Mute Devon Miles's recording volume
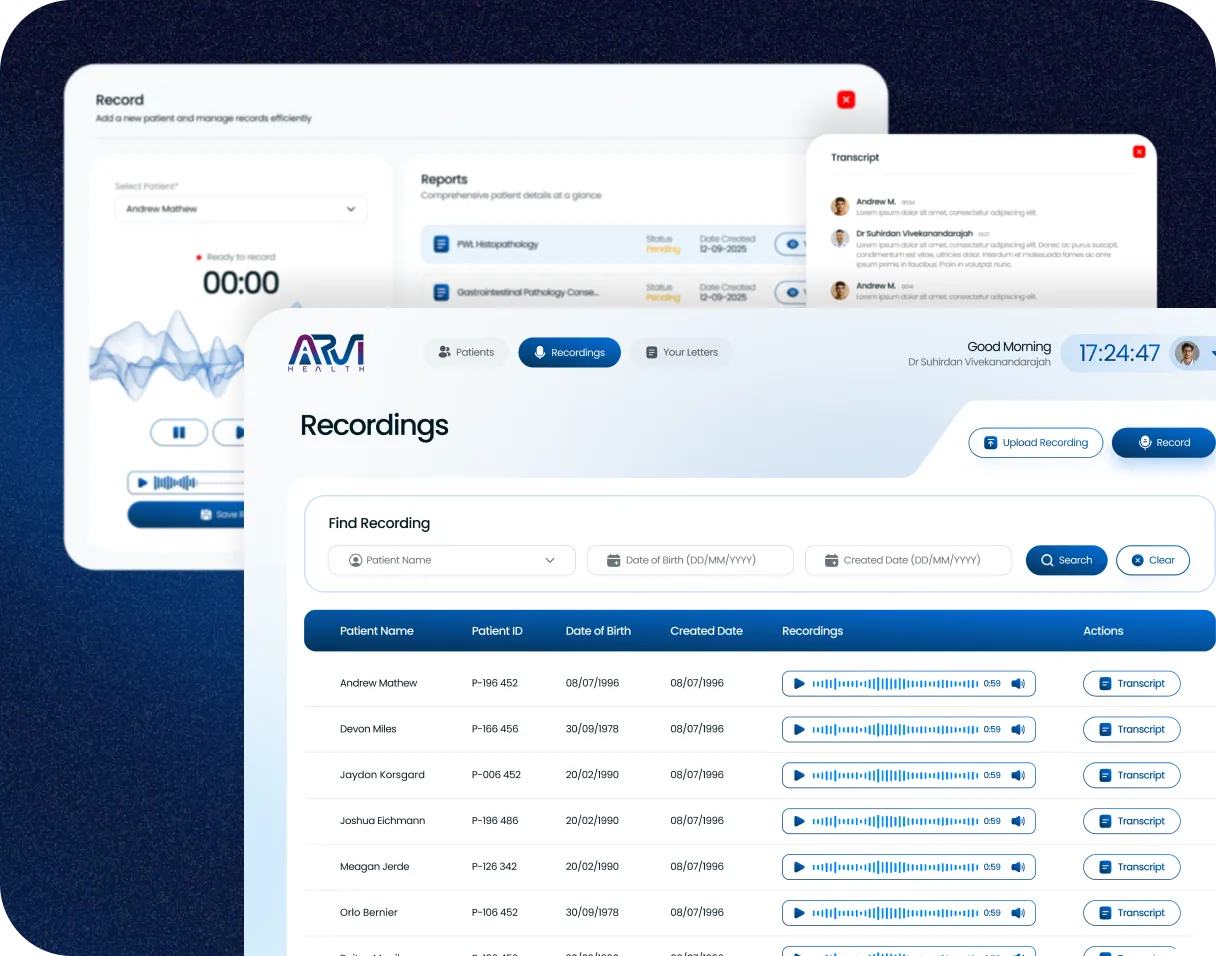 click(x=1019, y=729)
